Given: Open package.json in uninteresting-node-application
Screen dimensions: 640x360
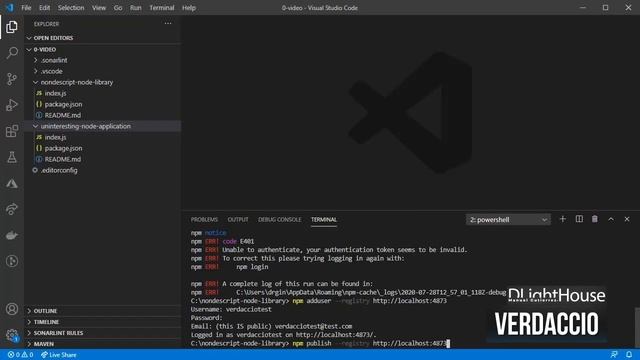Looking at the screenshot, I should [102, 148].
